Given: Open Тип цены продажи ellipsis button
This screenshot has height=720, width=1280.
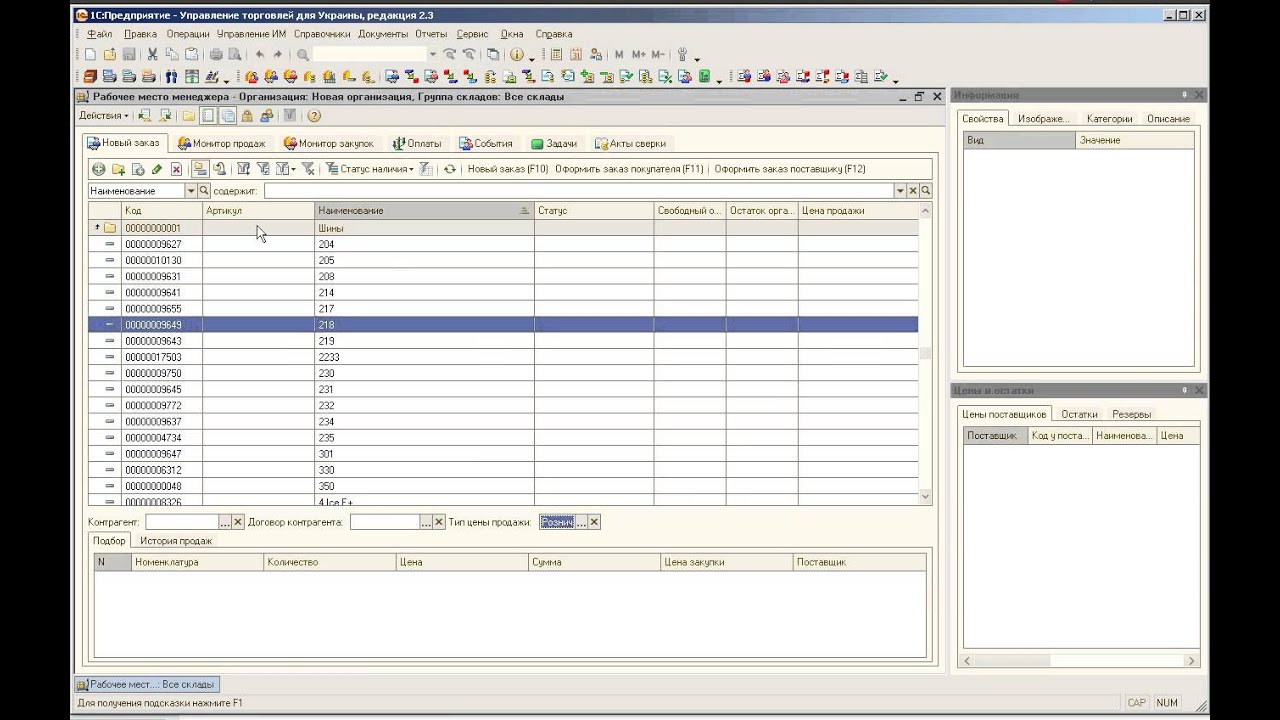Looking at the screenshot, I should coord(581,522).
